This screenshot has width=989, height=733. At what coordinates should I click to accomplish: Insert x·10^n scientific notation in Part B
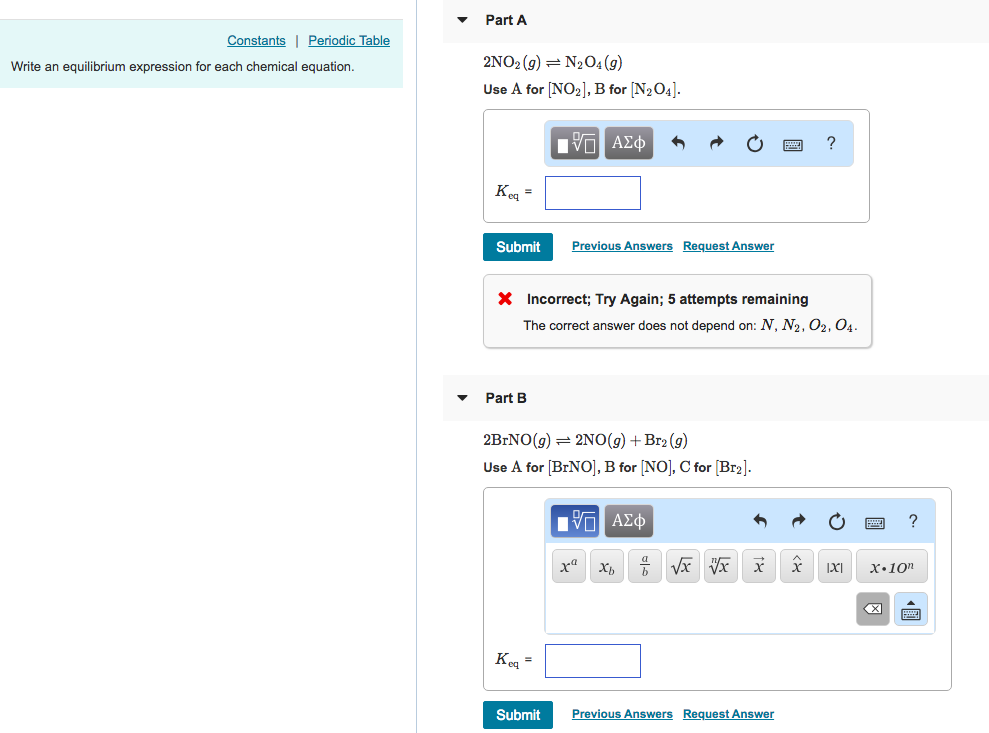click(891, 566)
